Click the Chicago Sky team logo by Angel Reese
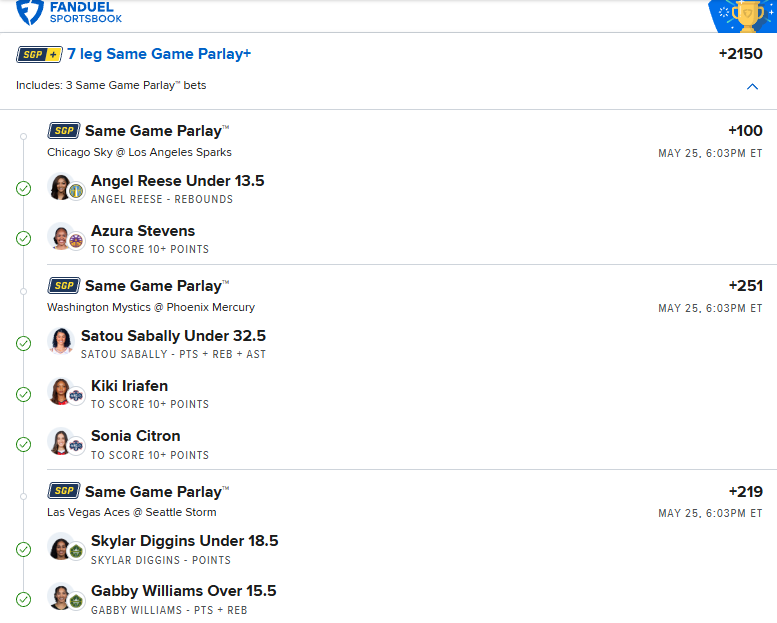The height and width of the screenshot is (623, 777). click(76, 191)
